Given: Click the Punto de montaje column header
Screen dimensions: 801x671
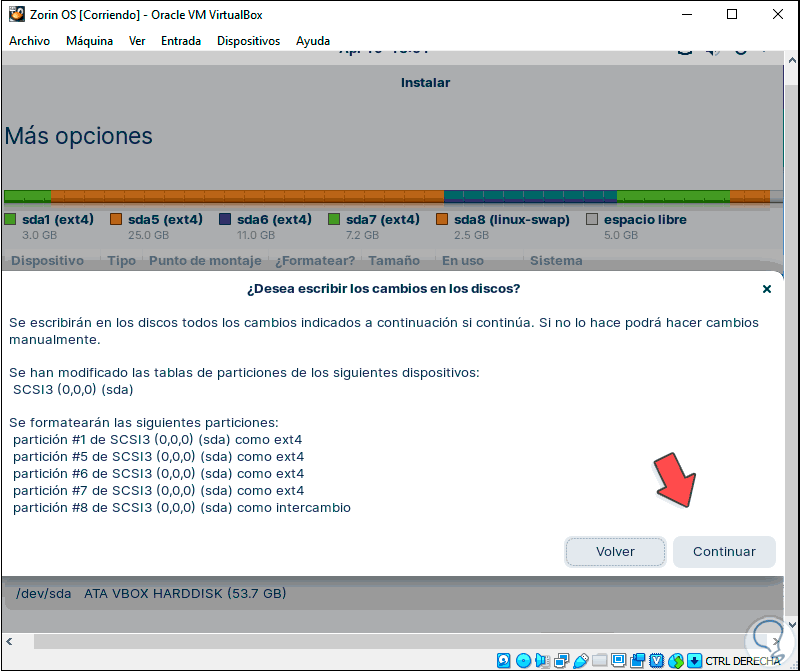Looking at the screenshot, I should (205, 260).
